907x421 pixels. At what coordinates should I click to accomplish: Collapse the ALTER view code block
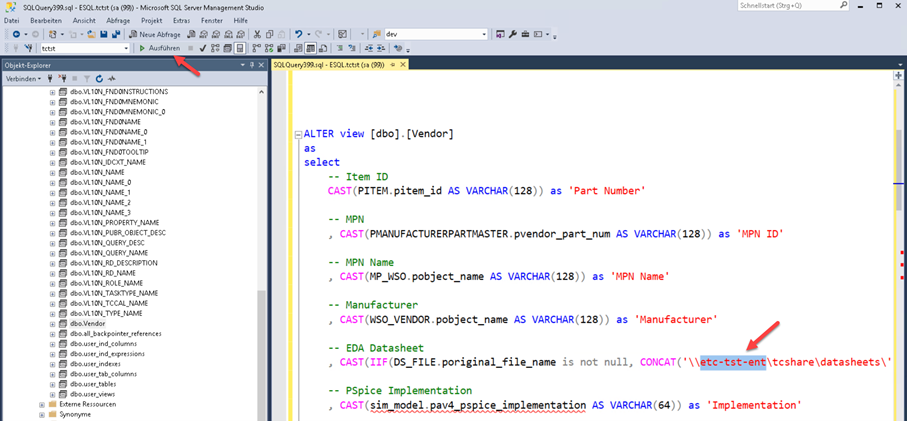pyautogui.click(x=297, y=134)
